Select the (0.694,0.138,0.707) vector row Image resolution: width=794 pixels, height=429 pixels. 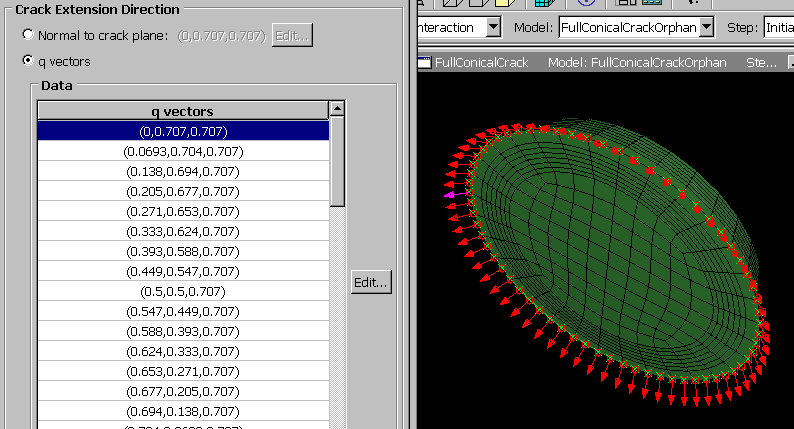[x=183, y=411]
